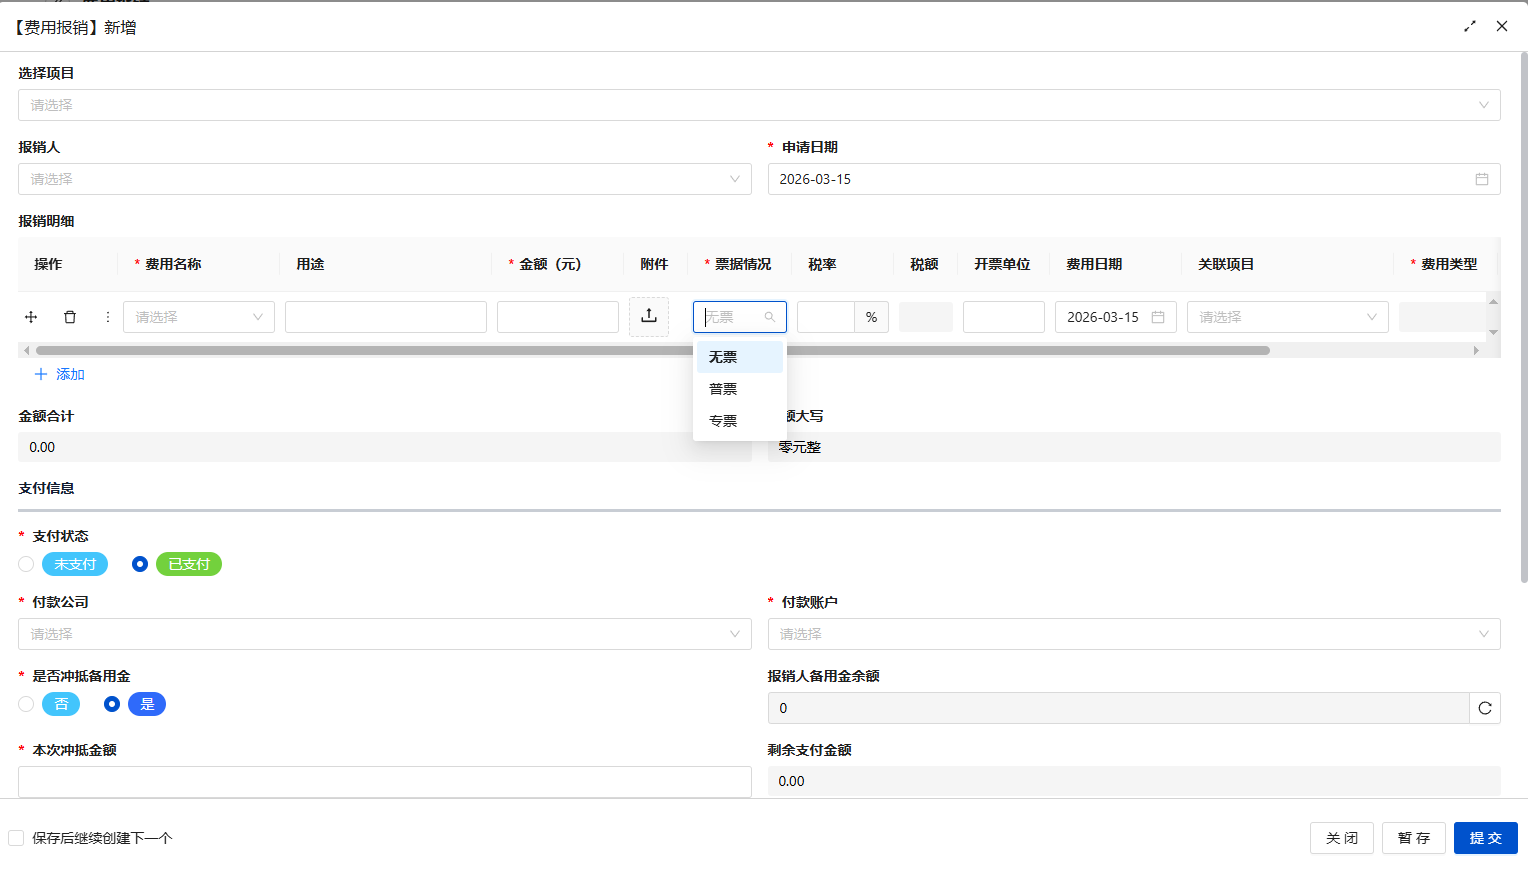Open the 付款公司 dropdown
The image size is (1528, 873).
pos(384,634)
